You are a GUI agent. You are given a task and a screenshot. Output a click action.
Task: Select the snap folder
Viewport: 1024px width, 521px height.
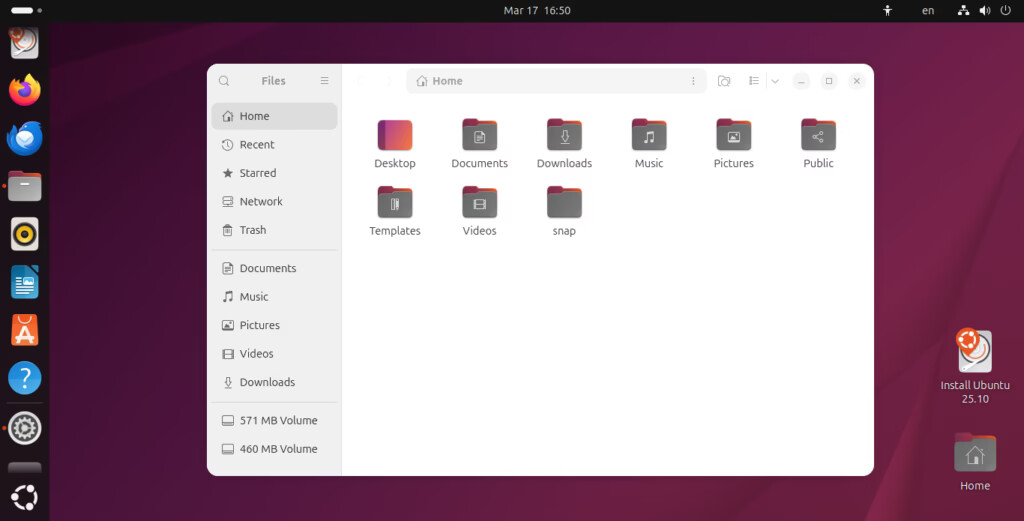[564, 204]
